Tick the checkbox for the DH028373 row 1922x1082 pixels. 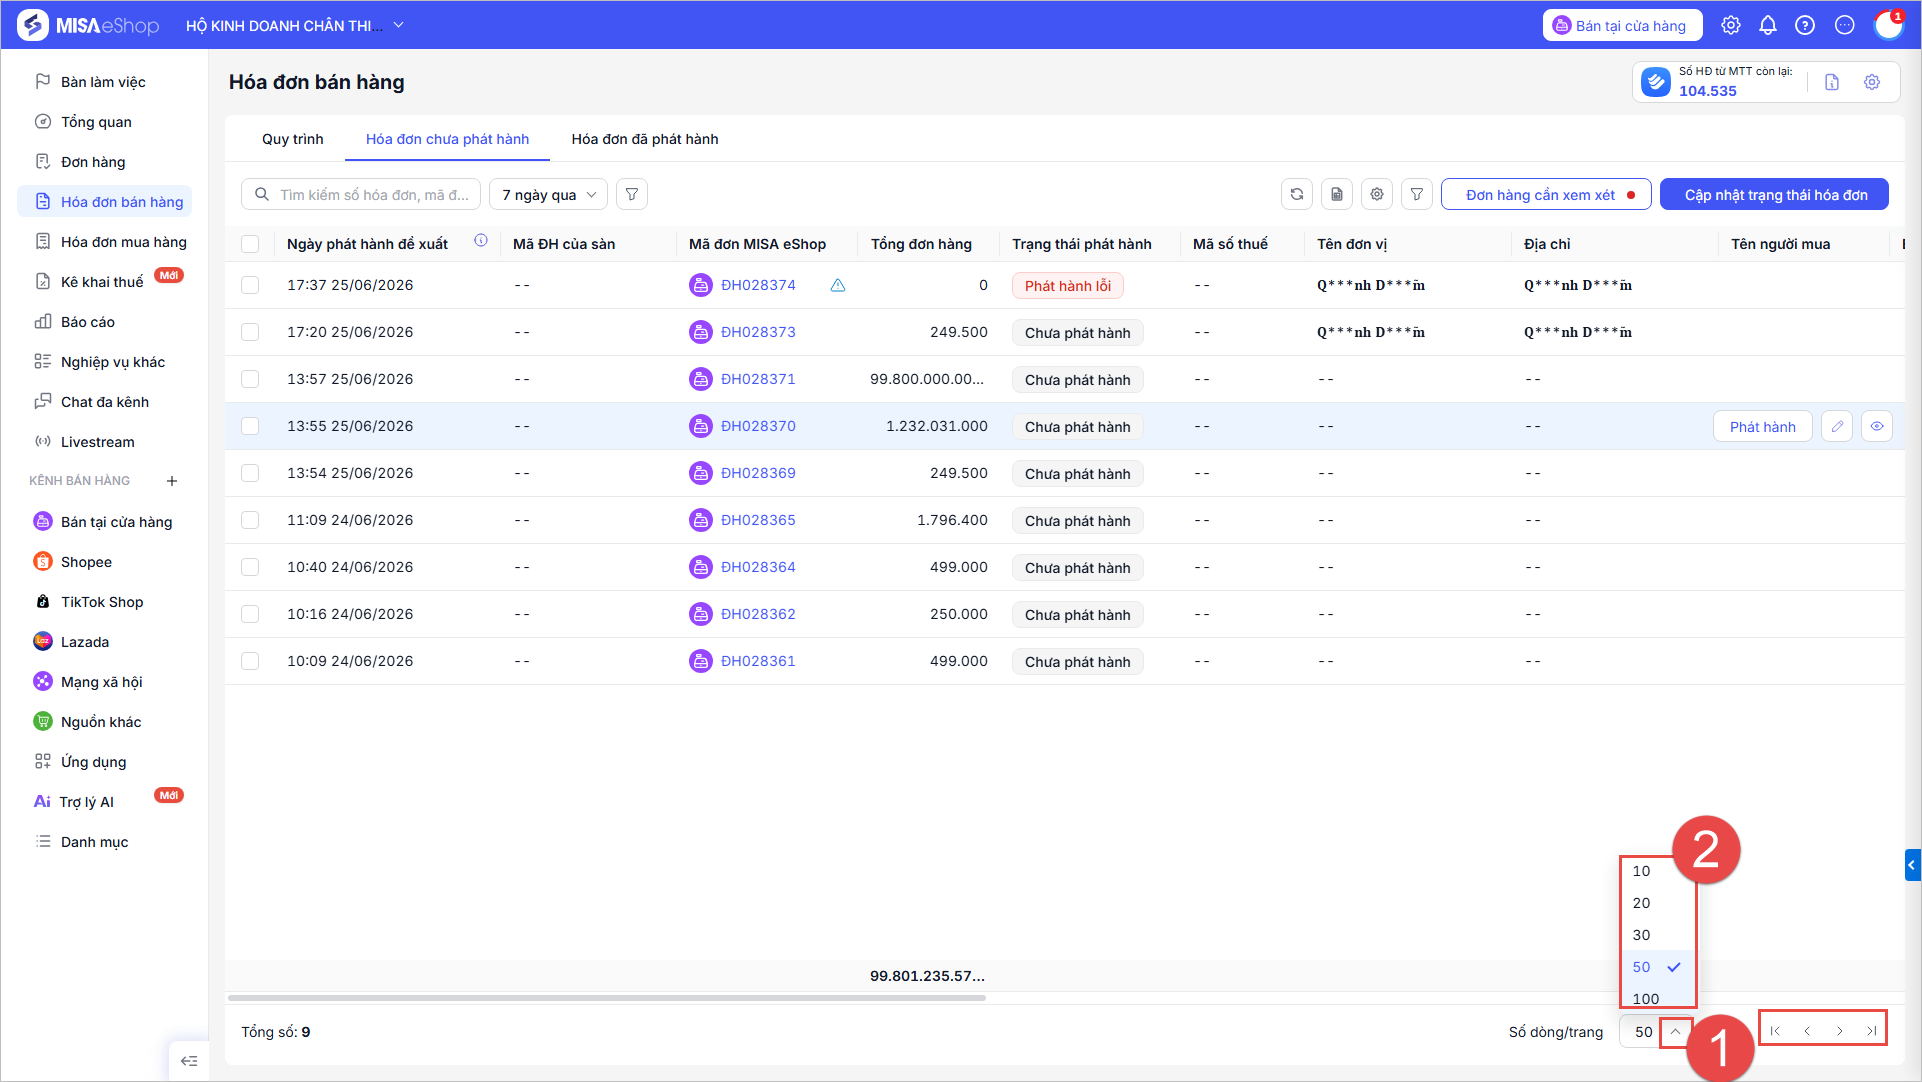point(250,332)
